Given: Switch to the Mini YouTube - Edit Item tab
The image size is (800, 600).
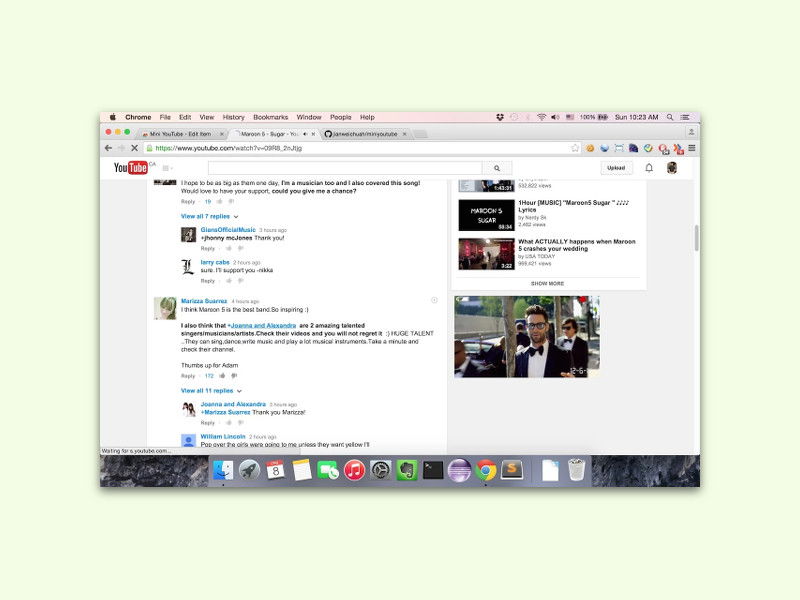Looking at the screenshot, I should point(182,134).
